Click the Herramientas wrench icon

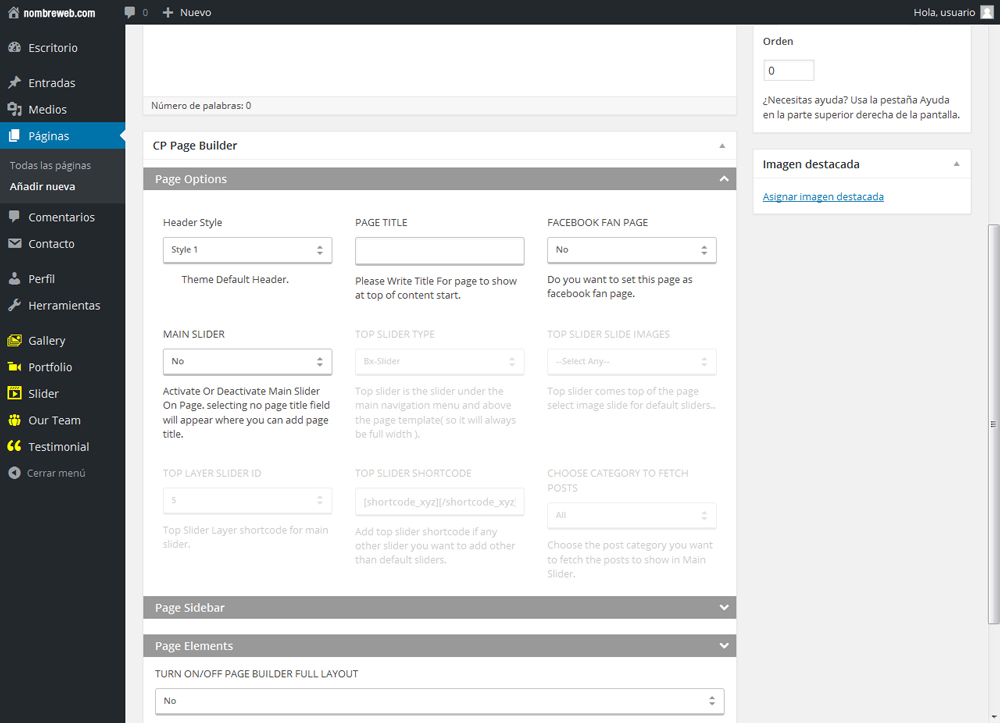(14, 306)
